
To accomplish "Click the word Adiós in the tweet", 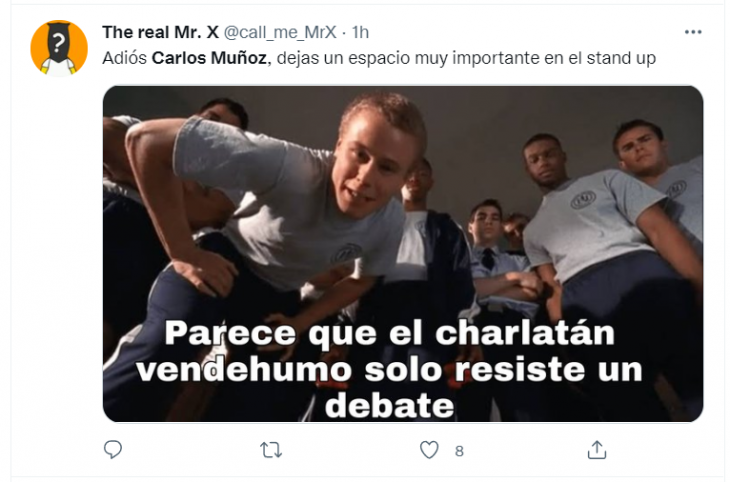I will (x=125, y=58).
